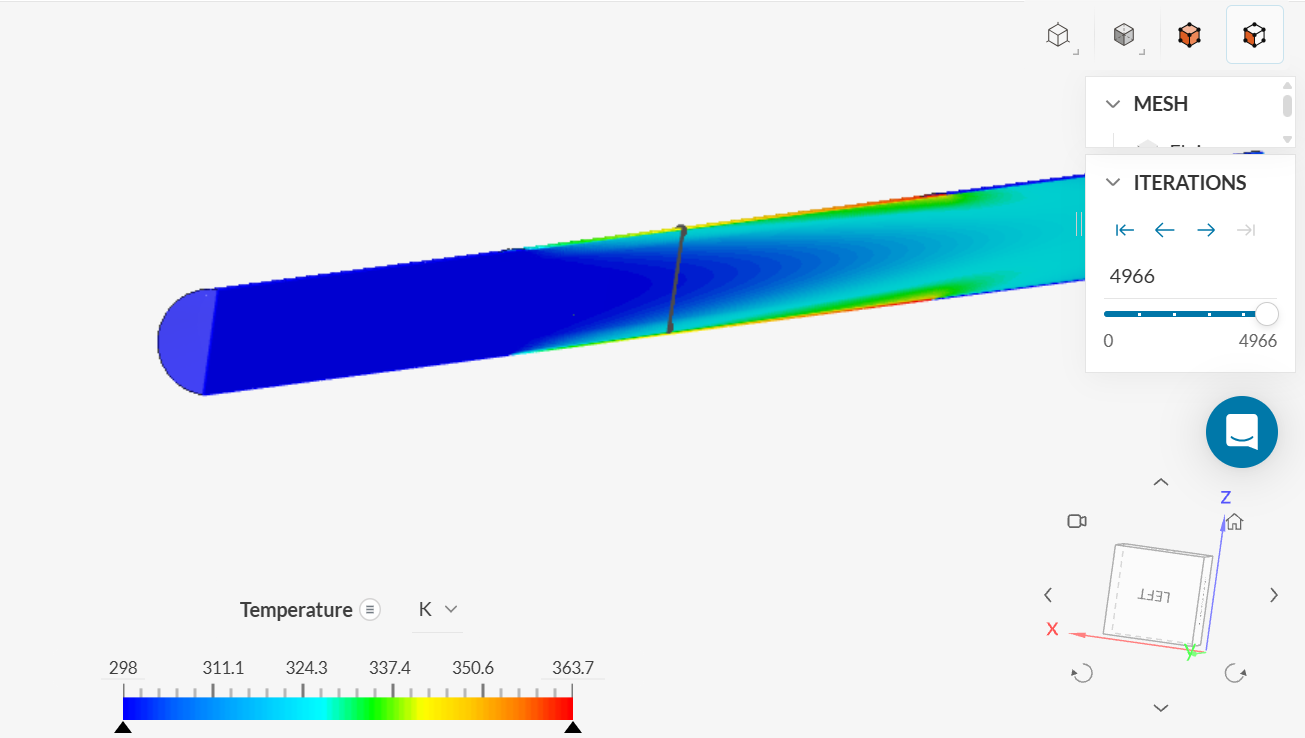Roll the view counter-clockwise
The width and height of the screenshot is (1305, 738).
click(1081, 673)
